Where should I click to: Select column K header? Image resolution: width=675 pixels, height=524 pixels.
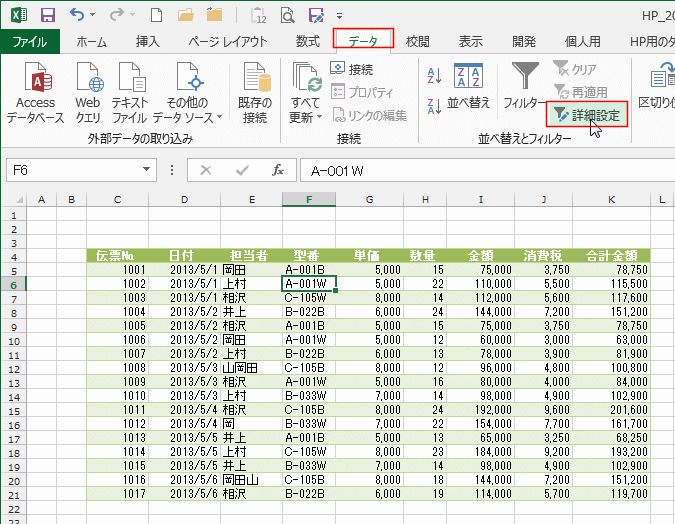point(610,200)
